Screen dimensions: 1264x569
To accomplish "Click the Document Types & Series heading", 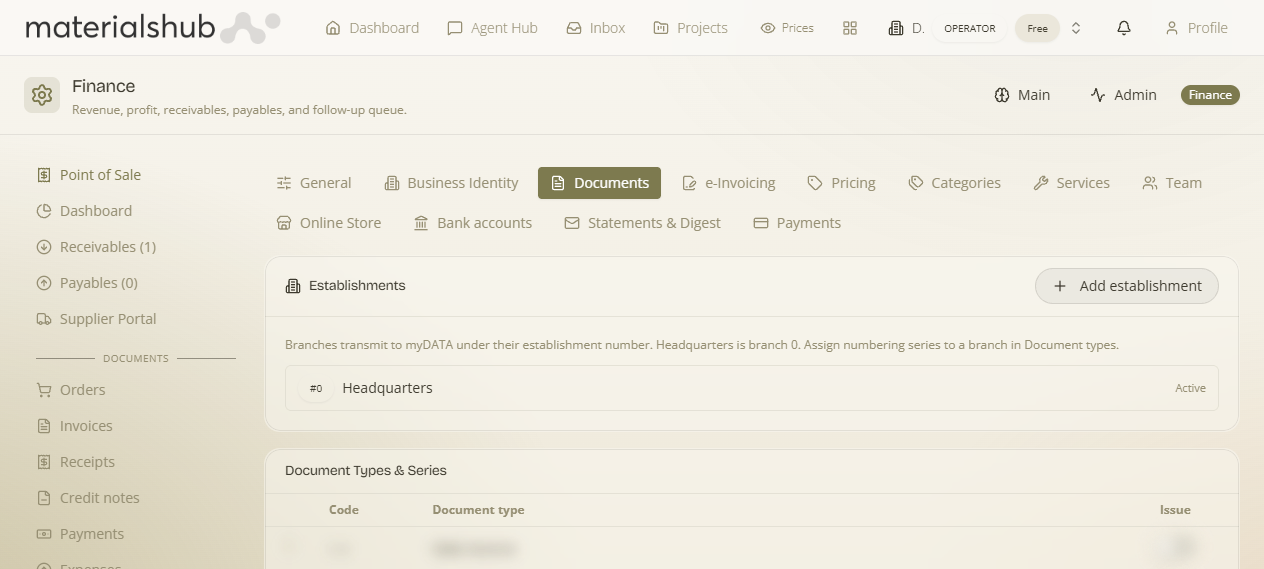I will 366,470.
